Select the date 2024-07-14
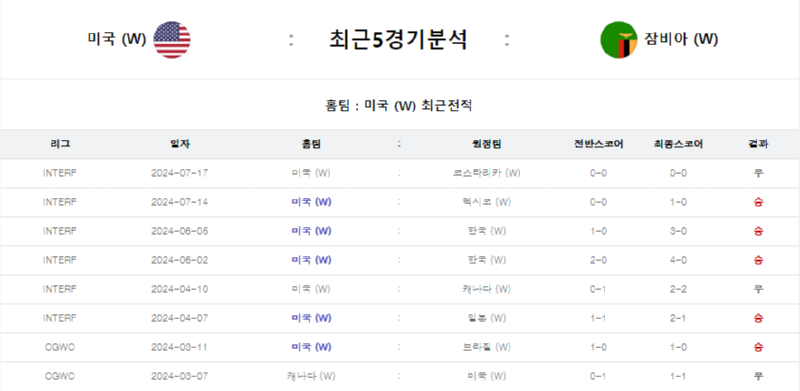800x391 pixels. coord(180,202)
